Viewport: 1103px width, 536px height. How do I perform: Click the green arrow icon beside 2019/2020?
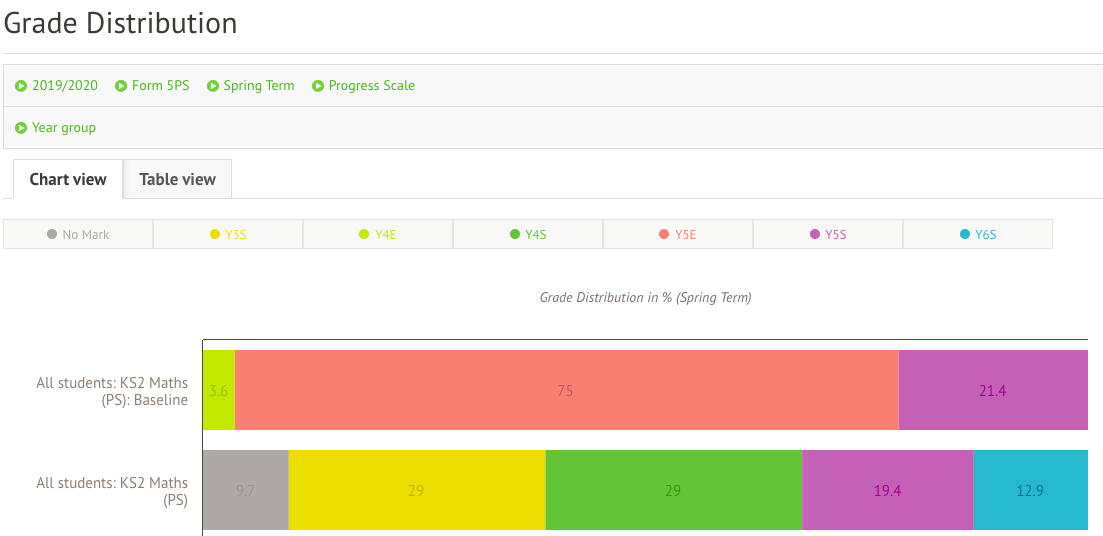21,86
